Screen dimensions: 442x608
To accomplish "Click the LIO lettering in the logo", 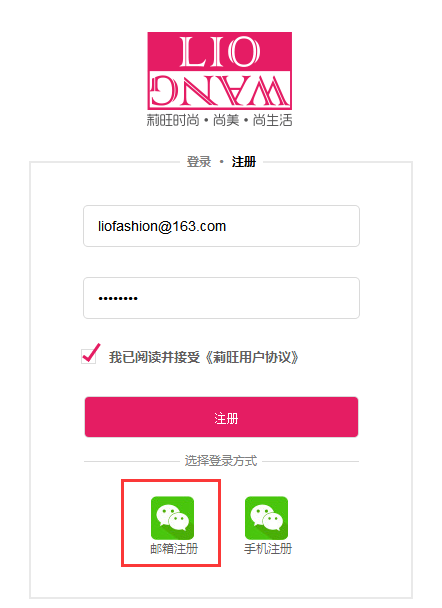I will click(219, 51).
